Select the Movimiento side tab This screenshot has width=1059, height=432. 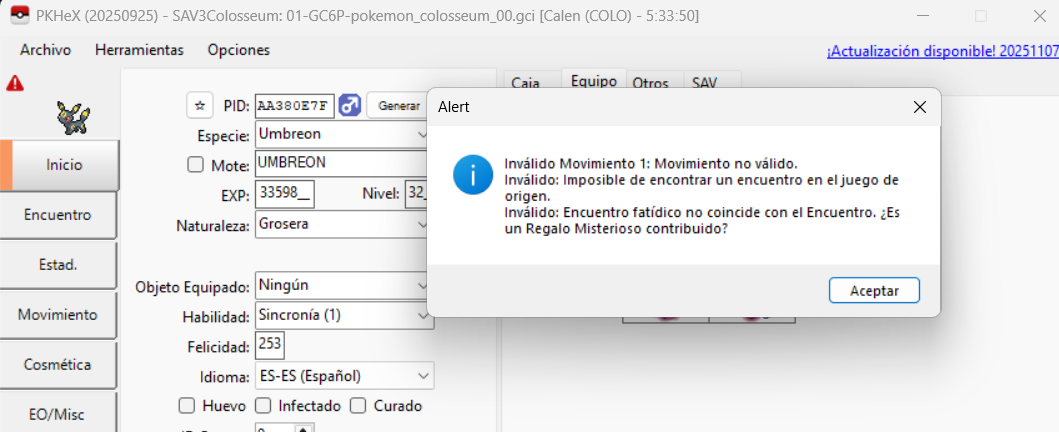coord(58,315)
